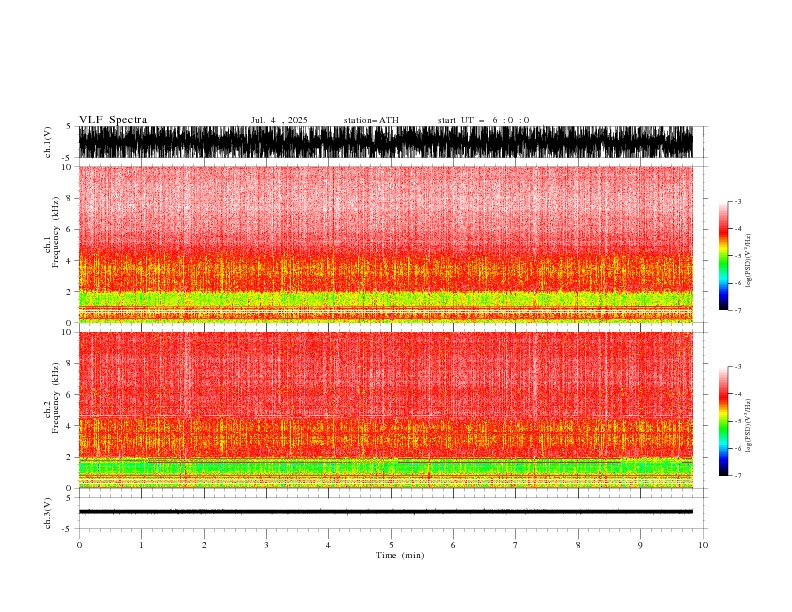
Task: Click the "6" kHz tick of ch.1 spectrogram
Action: pos(69,229)
